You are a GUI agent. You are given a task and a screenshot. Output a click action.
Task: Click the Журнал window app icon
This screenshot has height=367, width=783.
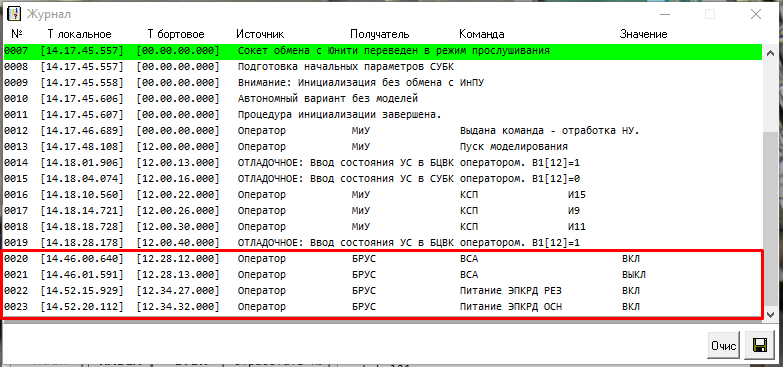point(13,13)
